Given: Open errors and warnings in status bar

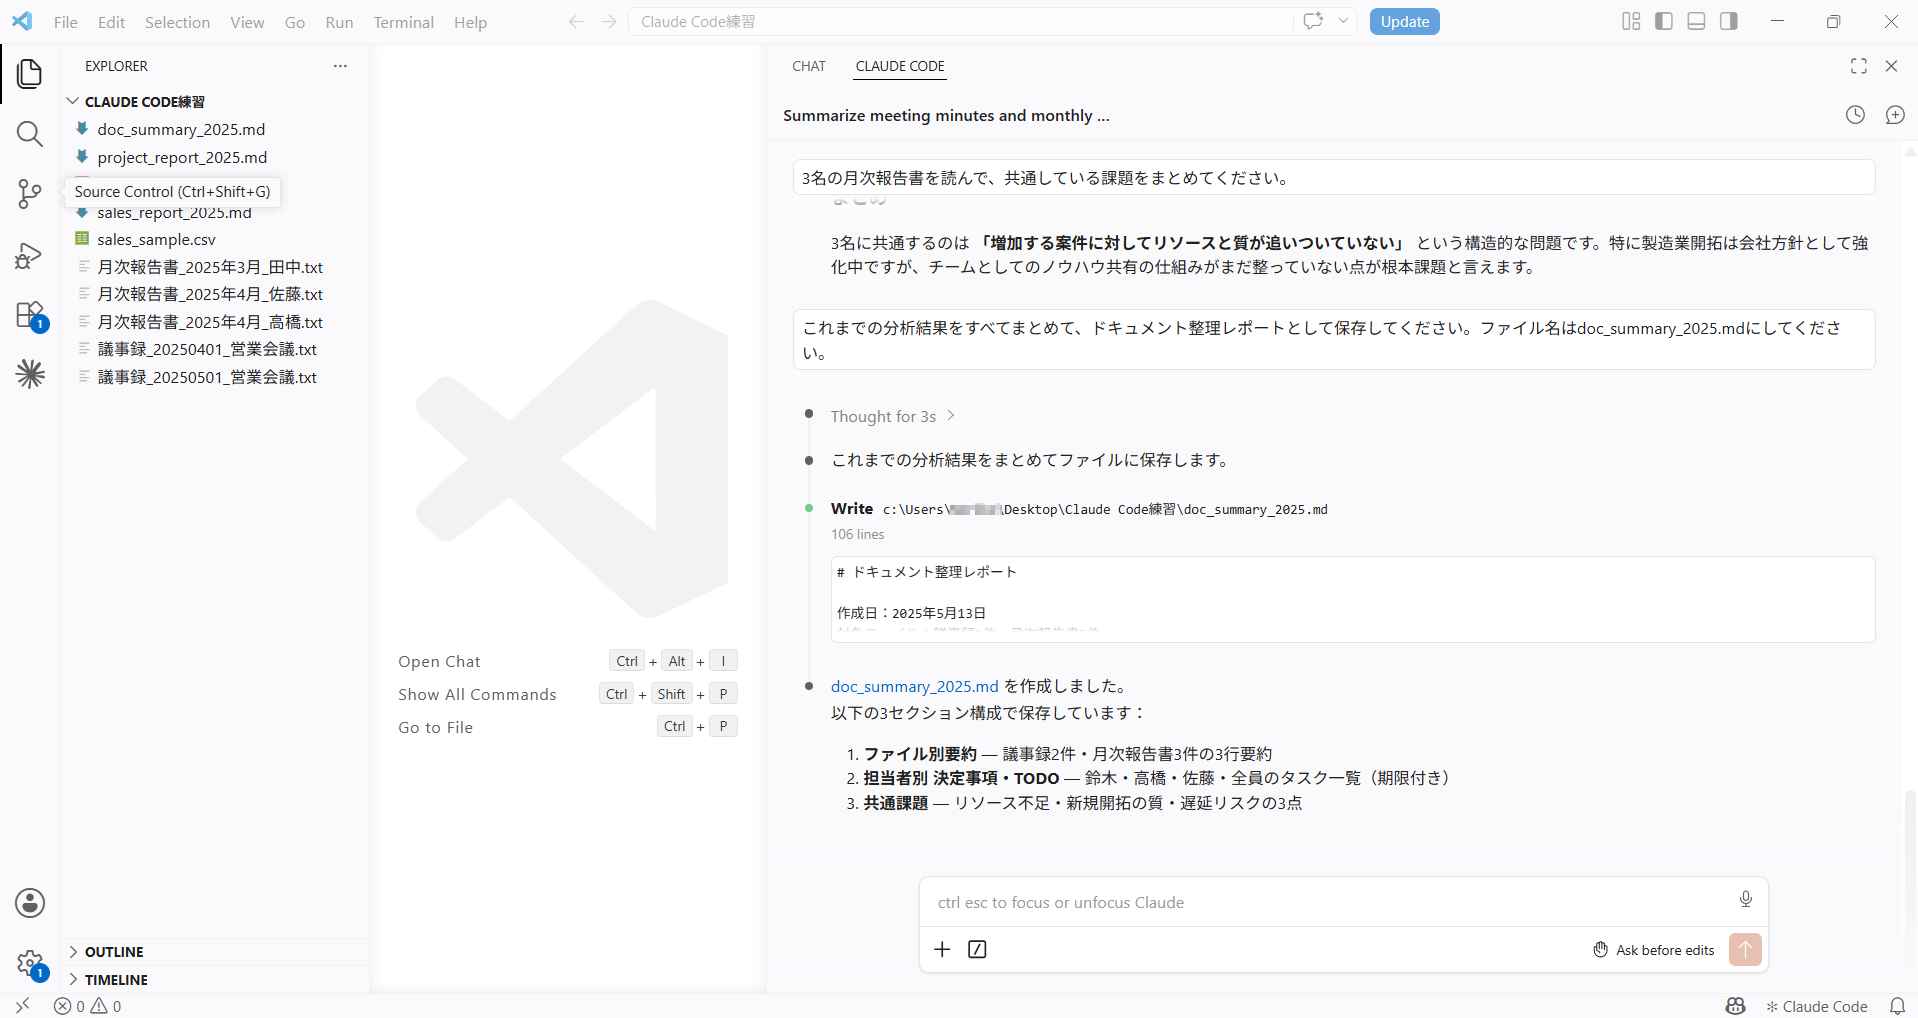Looking at the screenshot, I should pos(88,1006).
